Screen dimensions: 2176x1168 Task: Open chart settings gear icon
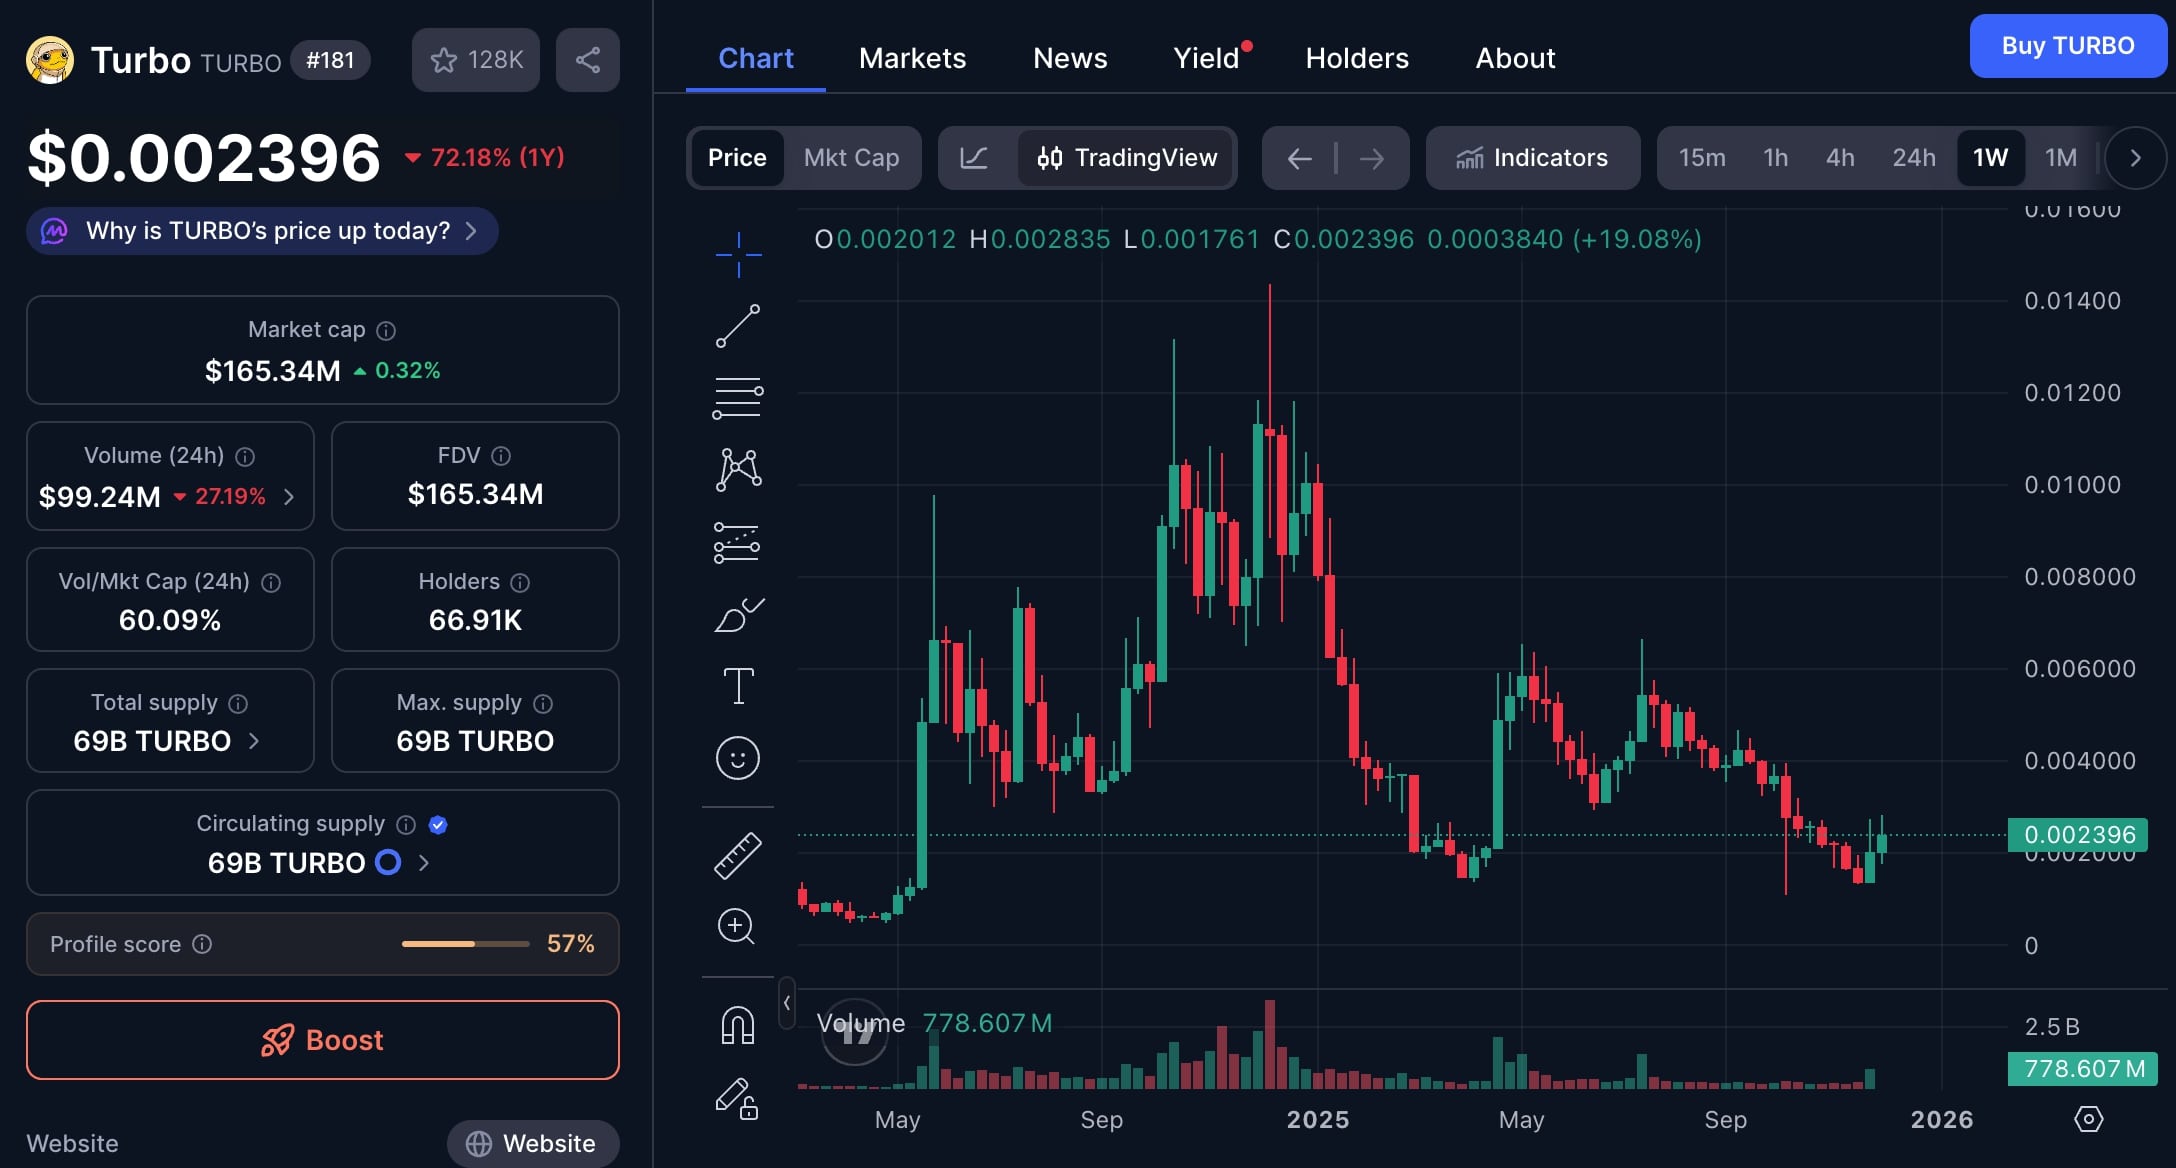2088,1119
